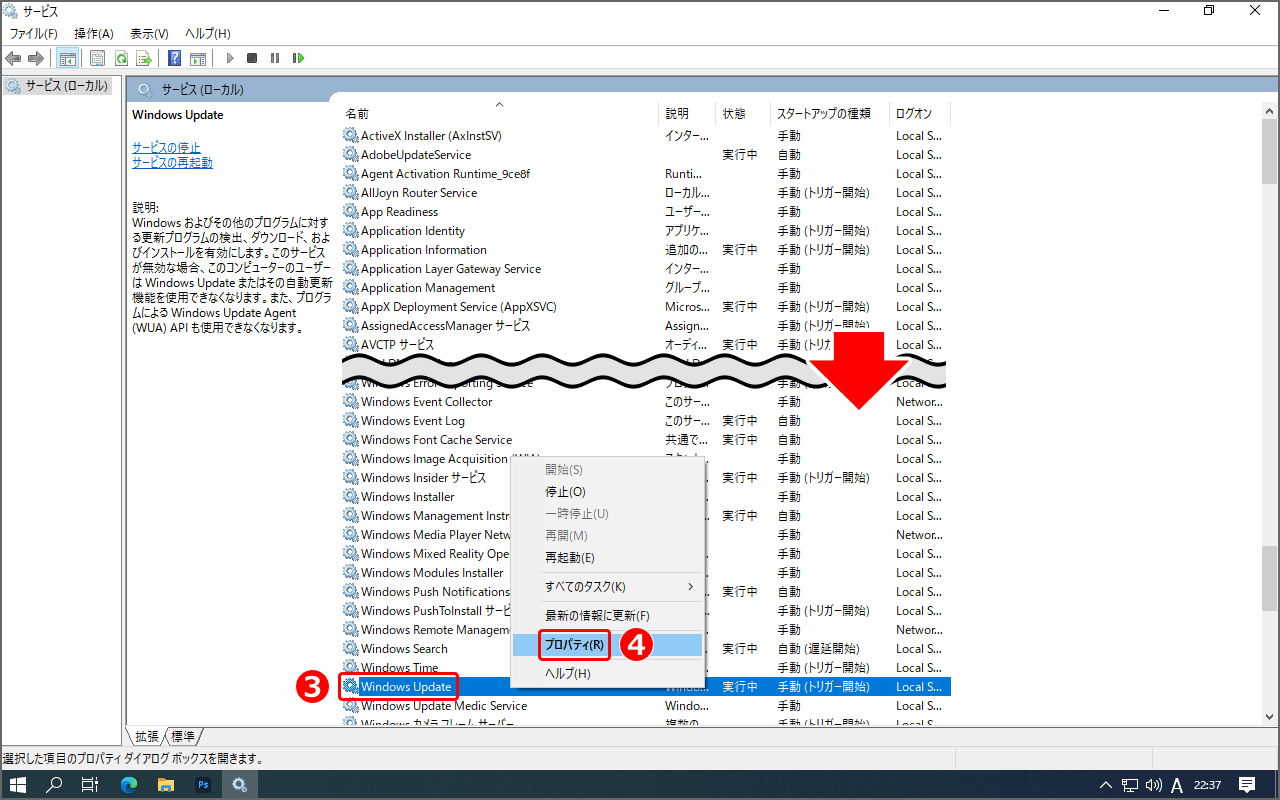This screenshot has width=1280, height=800.
Task: Click the green Refresh toolbar icon
Action: tap(121, 58)
